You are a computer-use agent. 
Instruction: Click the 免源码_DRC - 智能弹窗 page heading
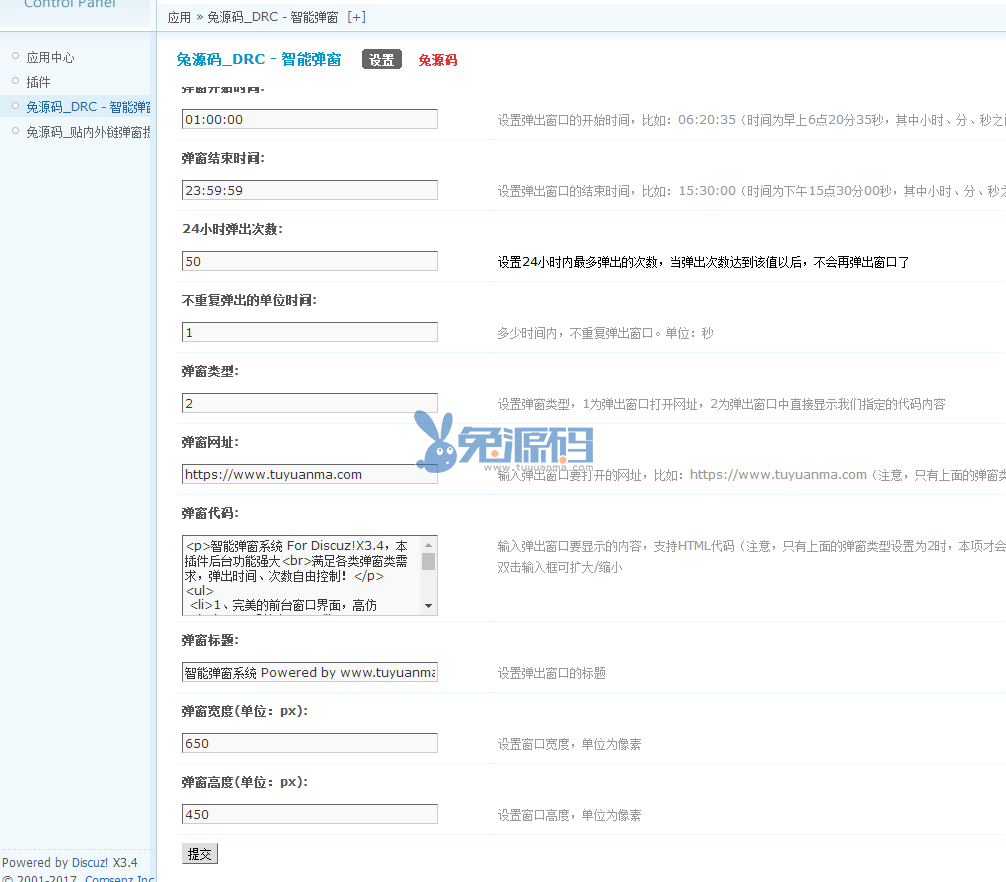[259, 60]
